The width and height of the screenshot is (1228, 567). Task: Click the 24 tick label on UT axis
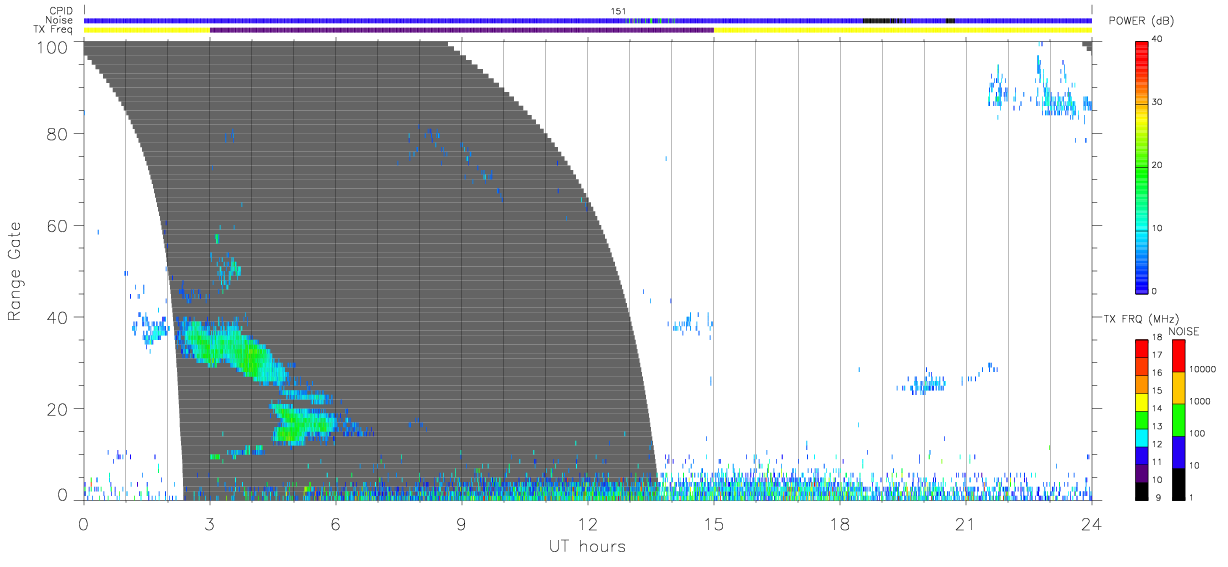click(x=1092, y=523)
